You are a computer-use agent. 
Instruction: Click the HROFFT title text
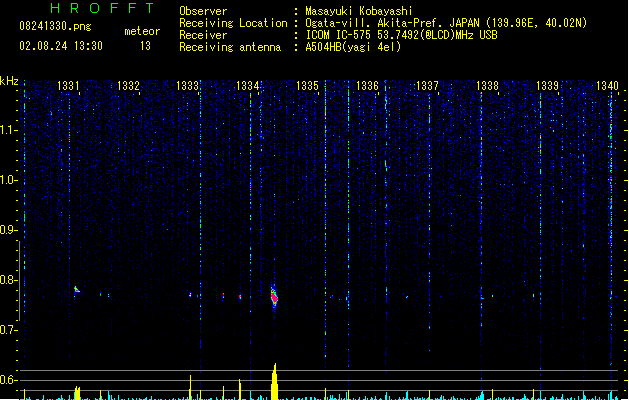point(102,8)
